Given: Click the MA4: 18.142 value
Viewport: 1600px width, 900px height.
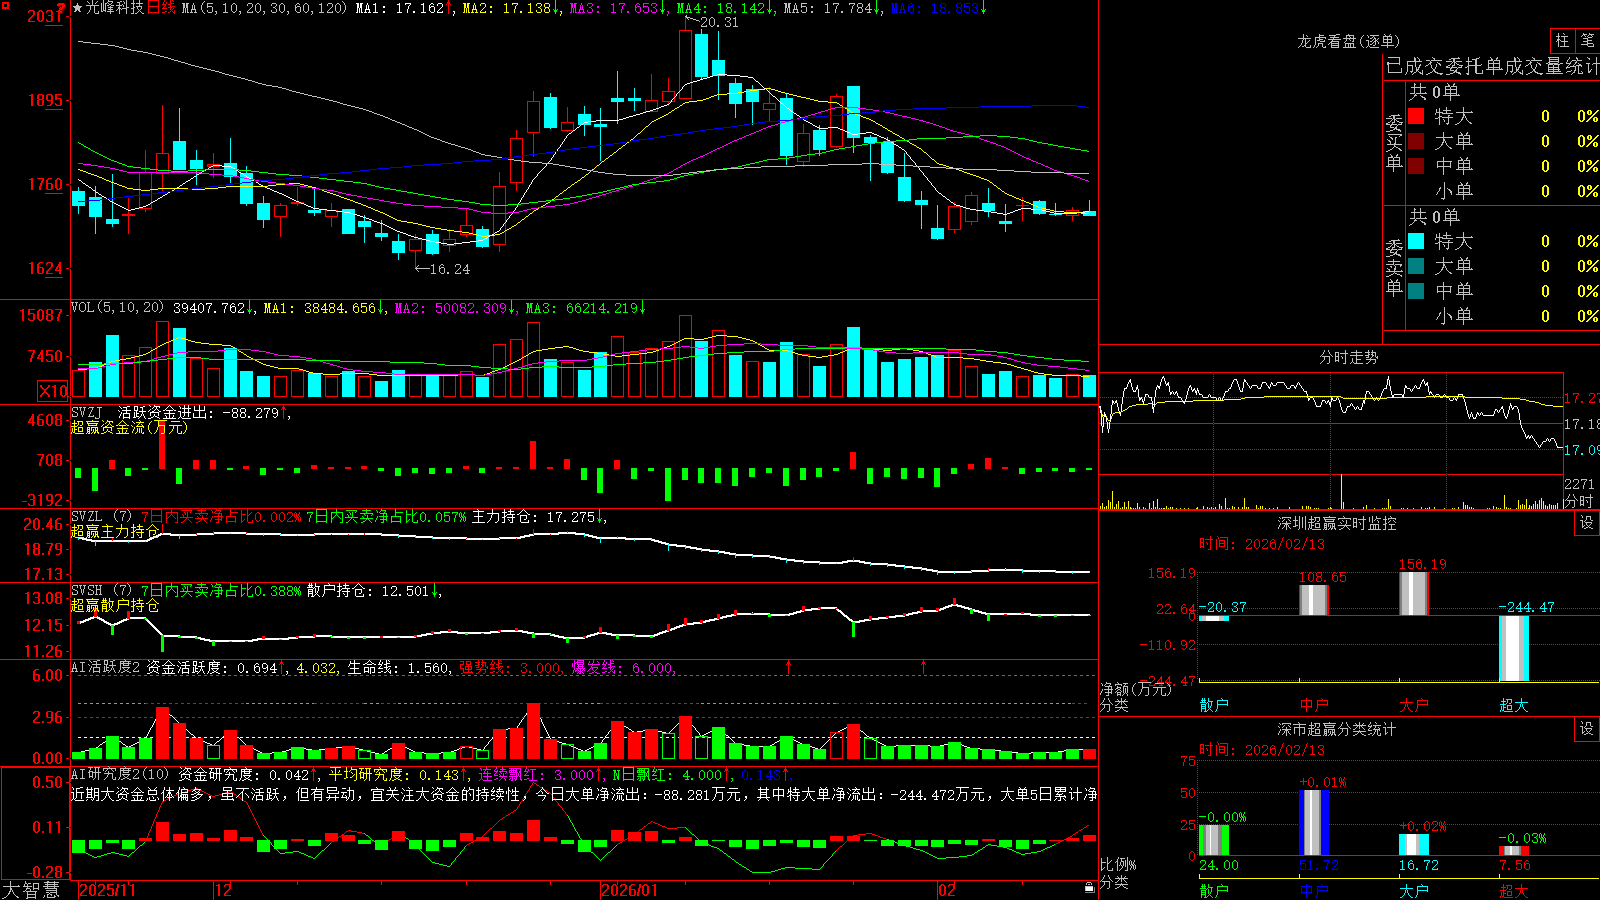Looking at the screenshot, I should coord(721,8).
